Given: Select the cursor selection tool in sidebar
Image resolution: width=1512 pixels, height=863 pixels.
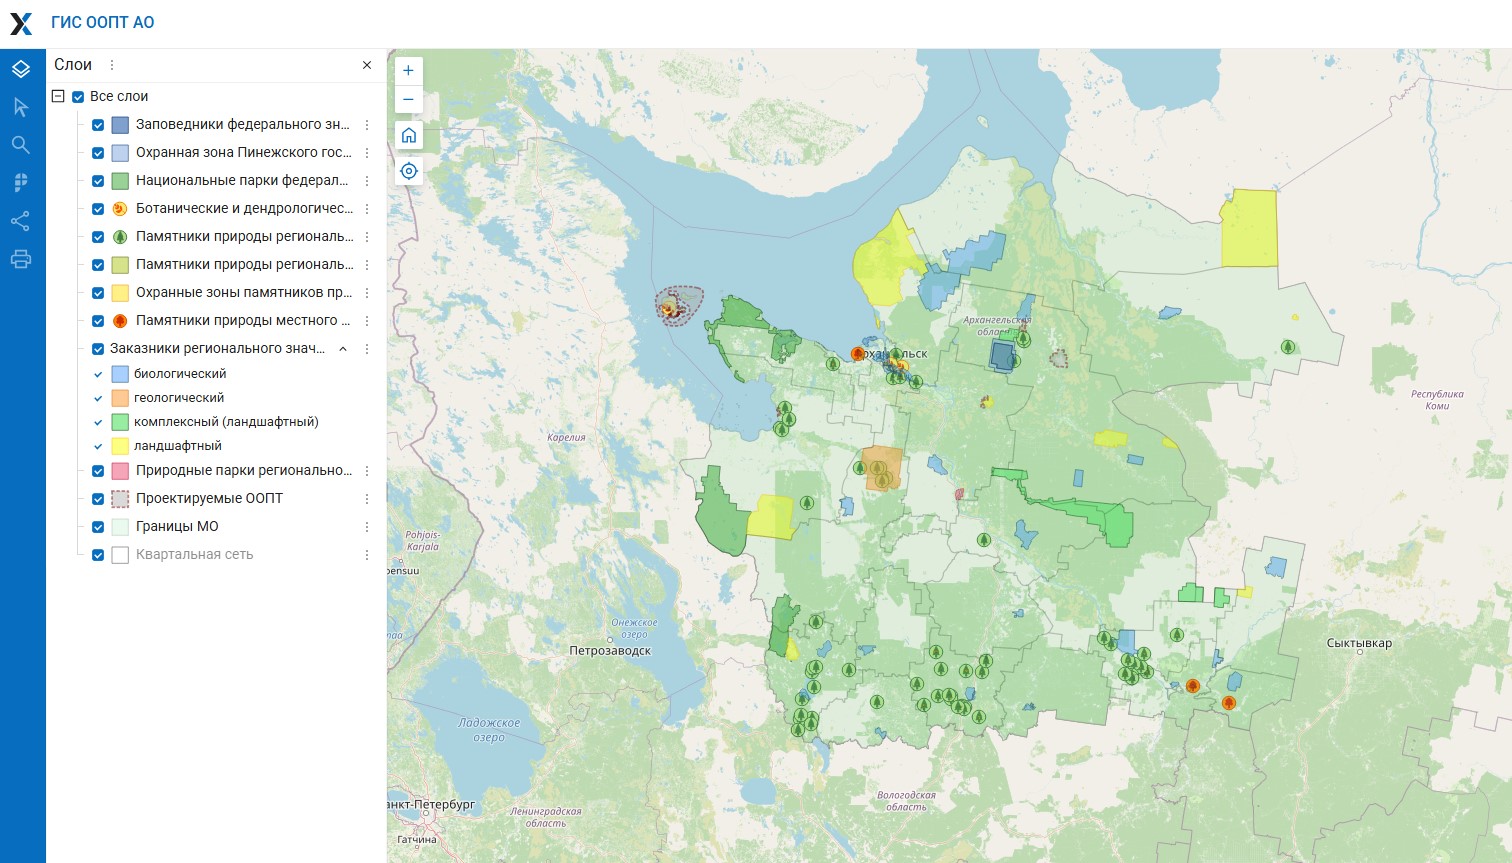Looking at the screenshot, I should (21, 107).
